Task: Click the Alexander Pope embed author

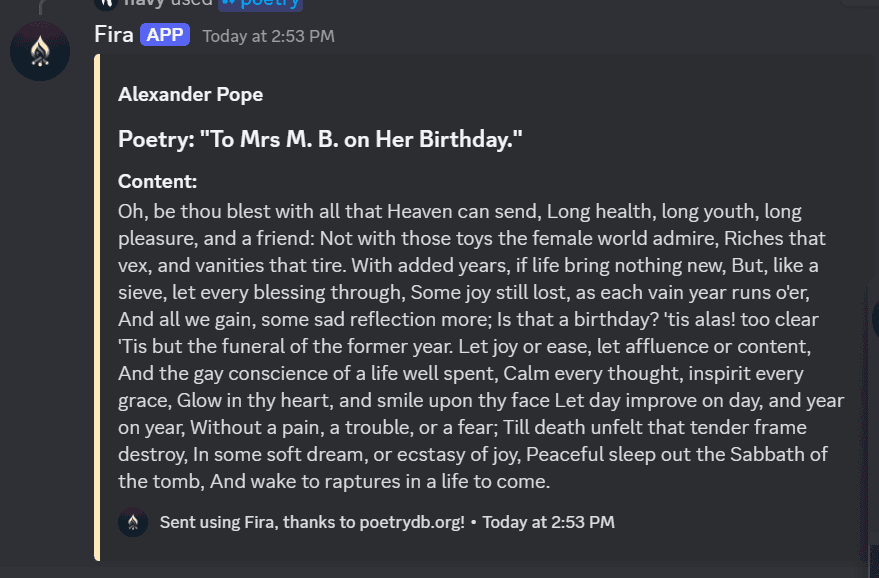Action: tap(190, 95)
